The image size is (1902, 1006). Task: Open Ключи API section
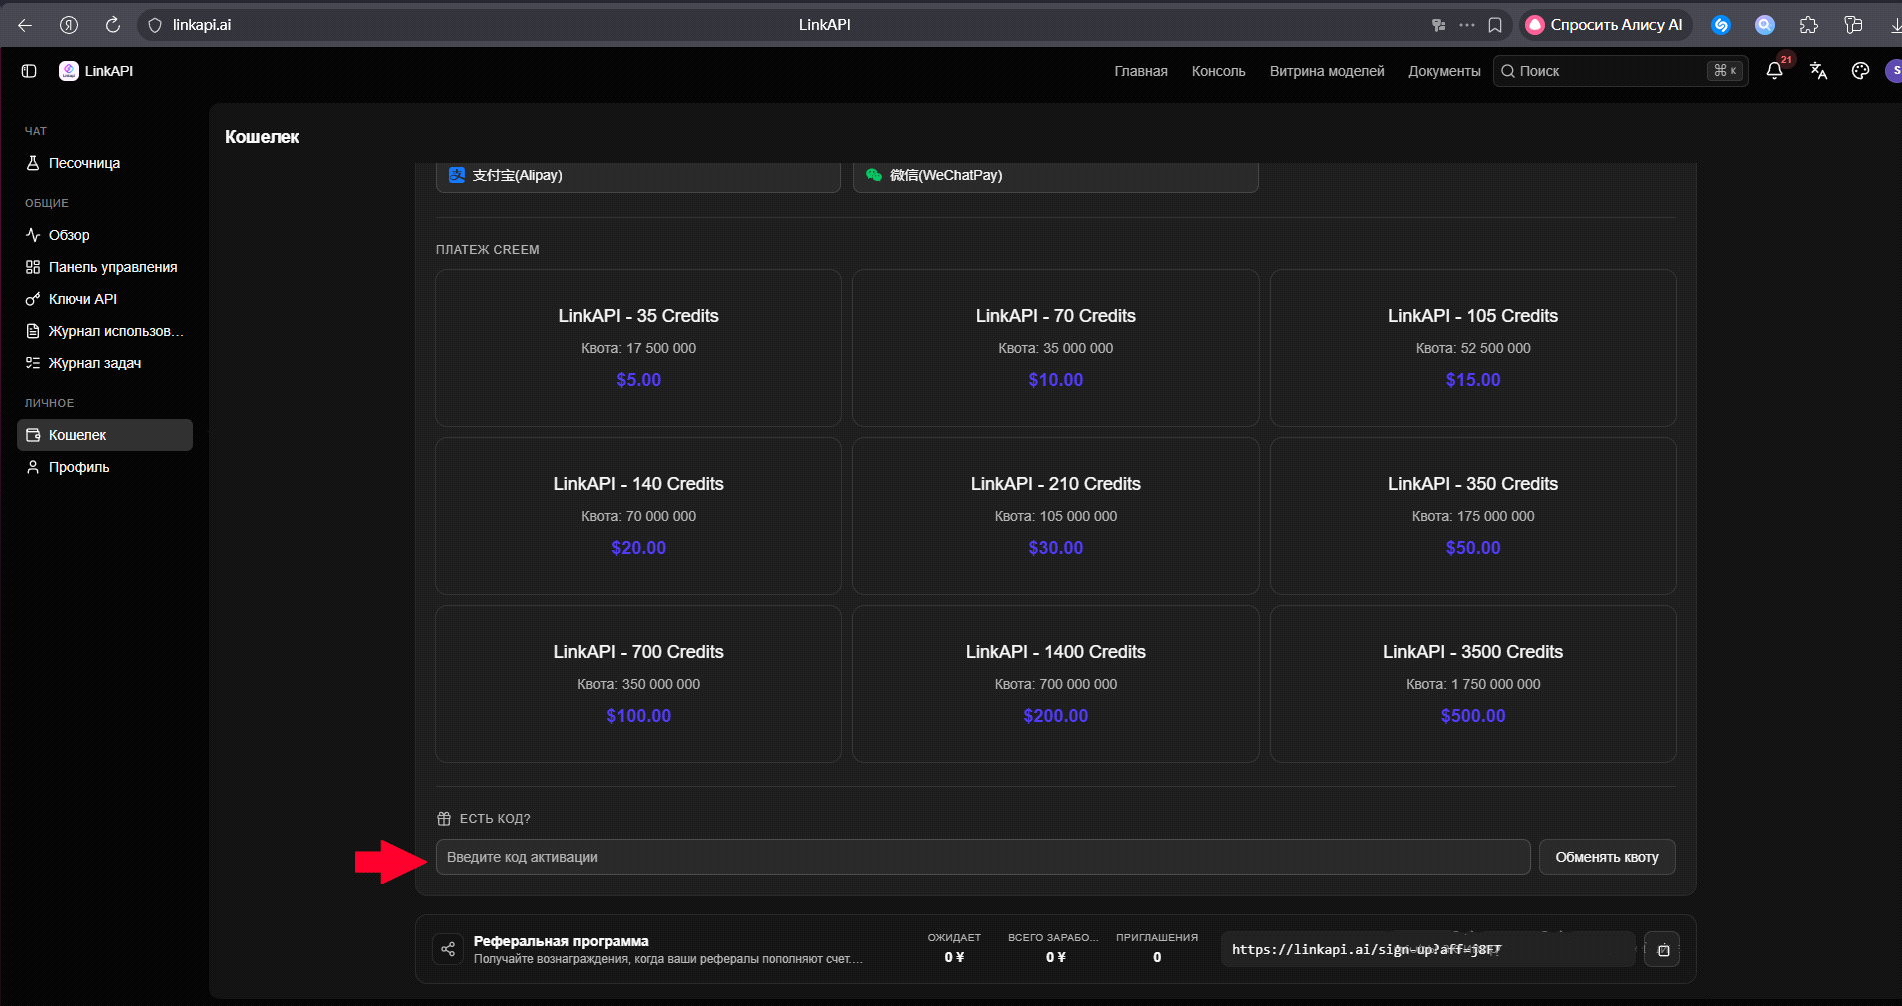105,299
